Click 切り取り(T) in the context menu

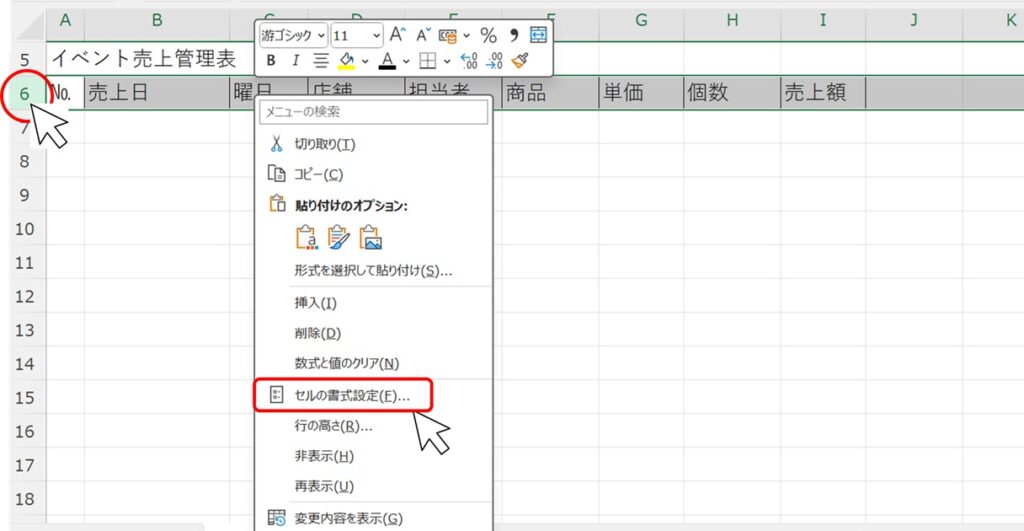point(324,144)
